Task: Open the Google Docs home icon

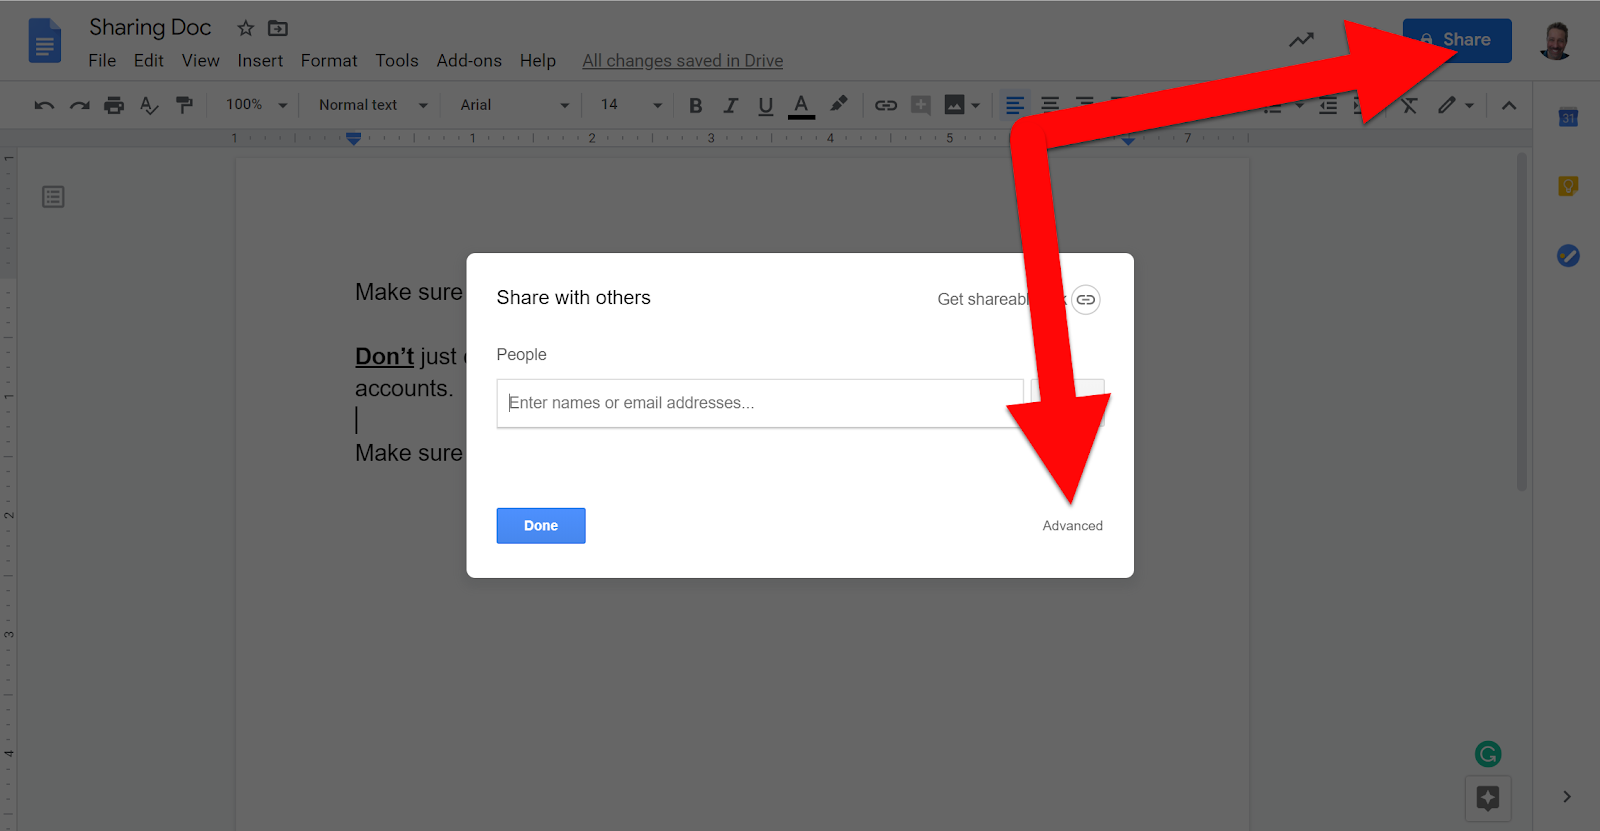Action: point(45,41)
